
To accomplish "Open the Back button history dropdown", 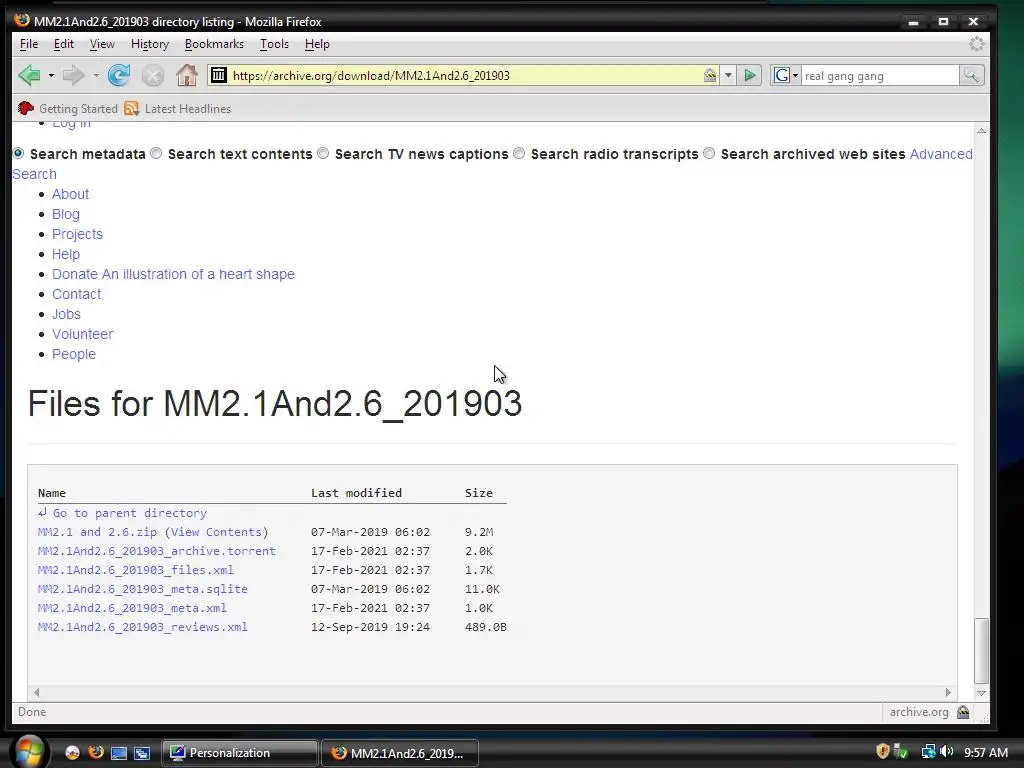I will (x=51, y=76).
